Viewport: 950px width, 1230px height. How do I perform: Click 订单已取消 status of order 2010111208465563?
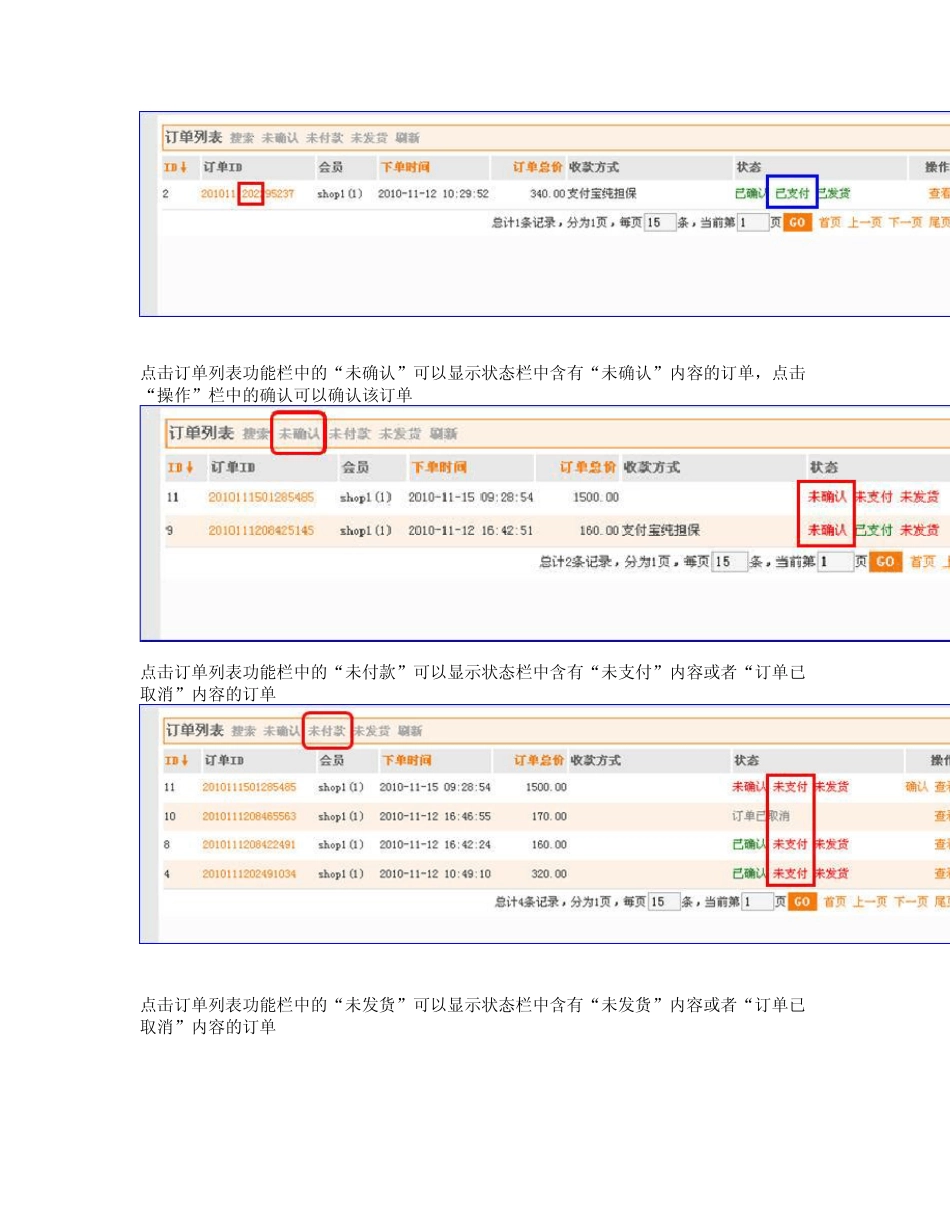(x=761, y=816)
